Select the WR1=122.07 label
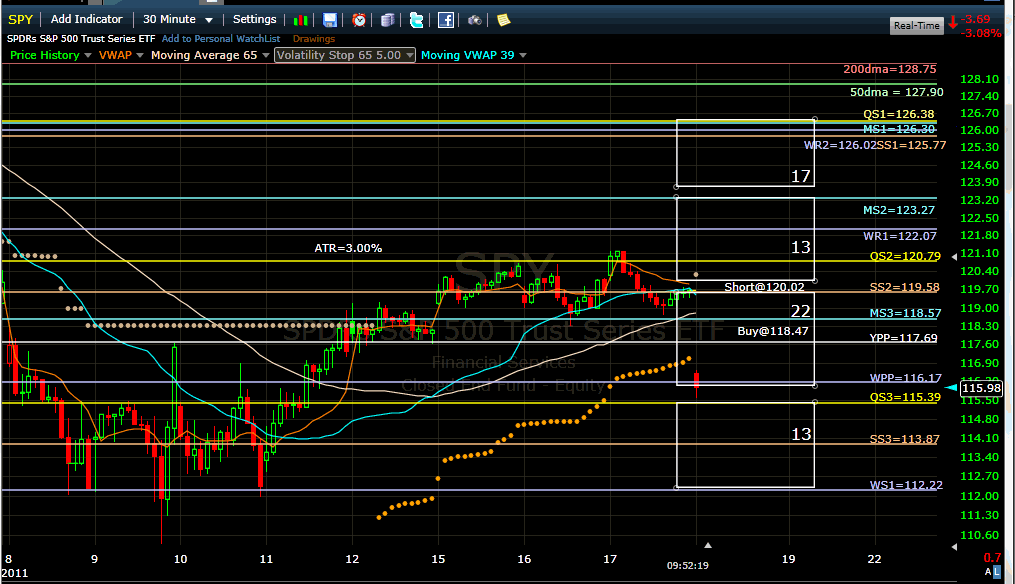 click(899, 236)
